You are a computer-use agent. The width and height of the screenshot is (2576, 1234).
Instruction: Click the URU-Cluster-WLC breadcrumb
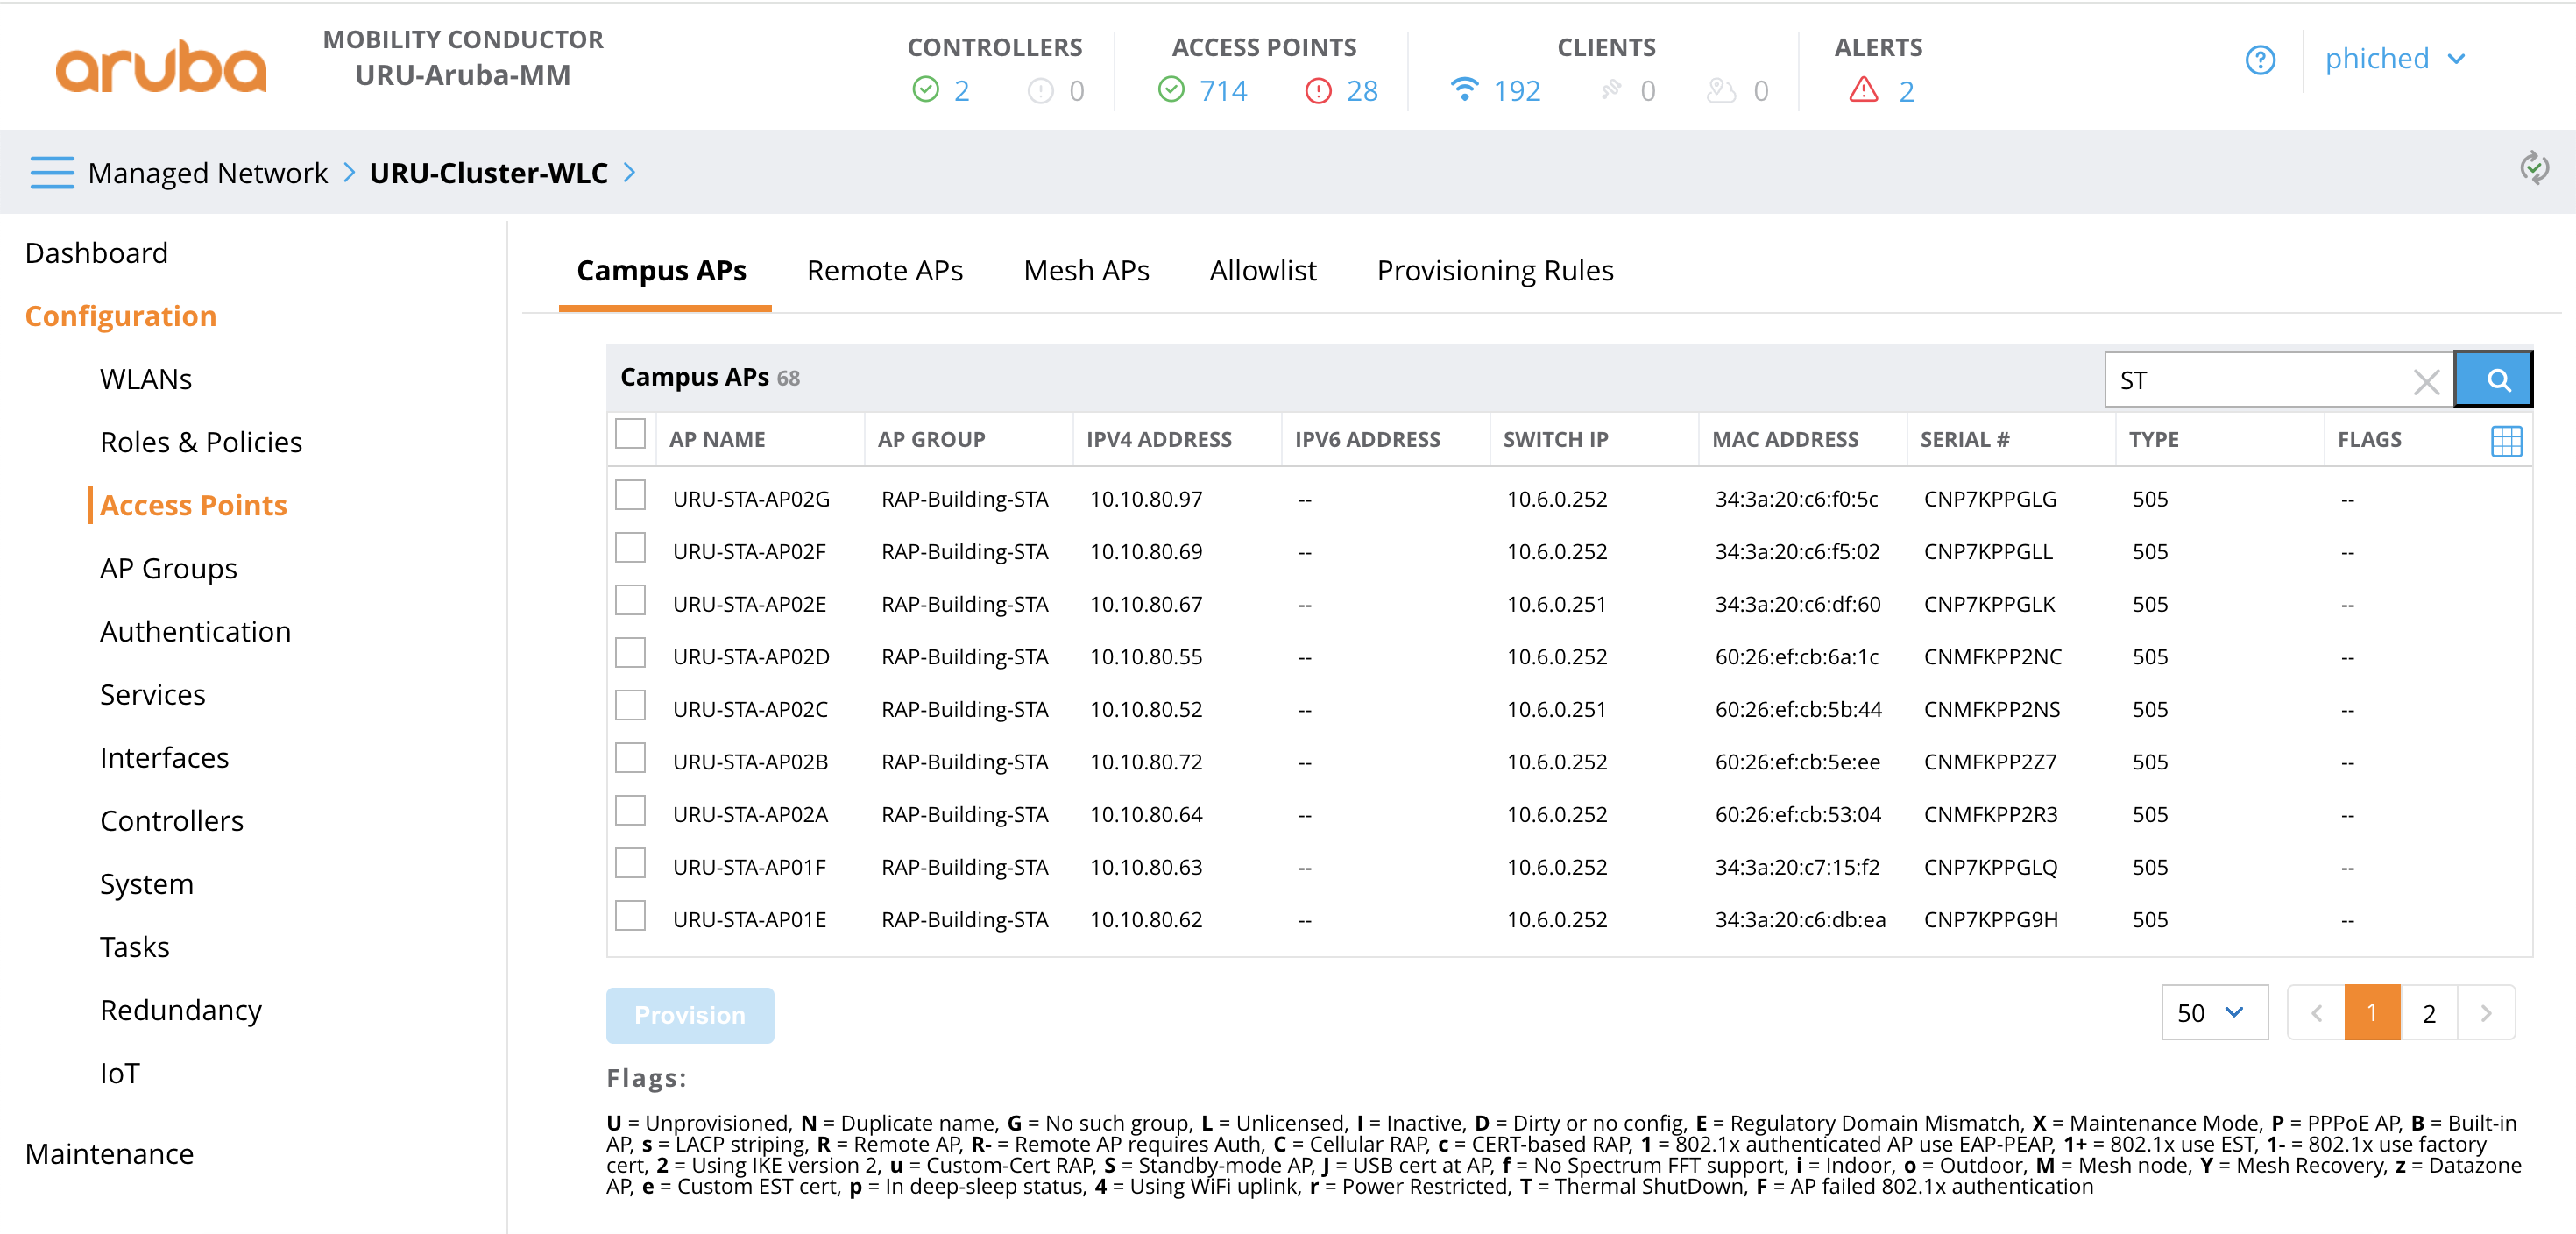tap(489, 173)
